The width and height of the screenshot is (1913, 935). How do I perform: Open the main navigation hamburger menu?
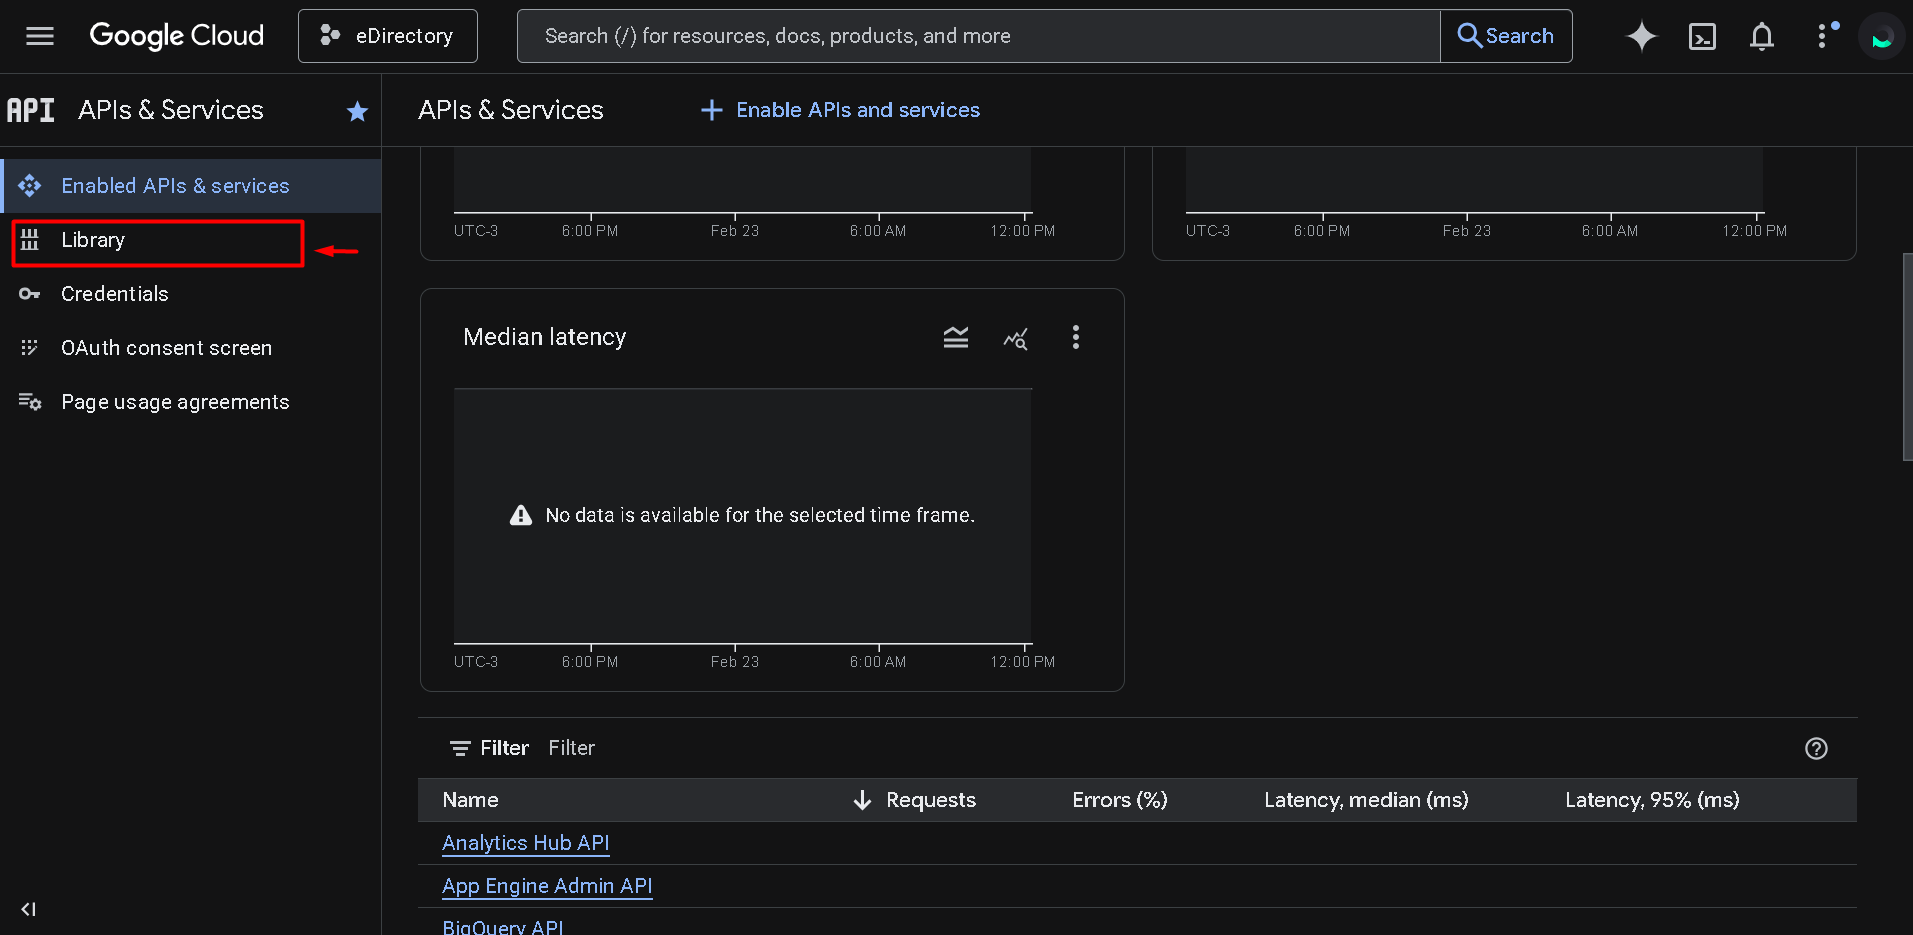pos(40,36)
